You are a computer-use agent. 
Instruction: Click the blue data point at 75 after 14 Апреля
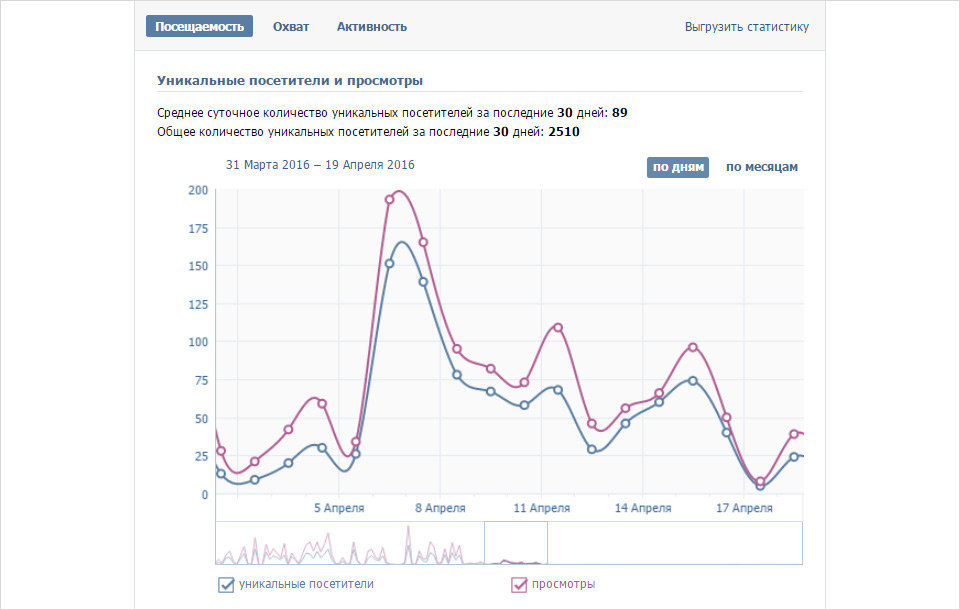point(692,380)
